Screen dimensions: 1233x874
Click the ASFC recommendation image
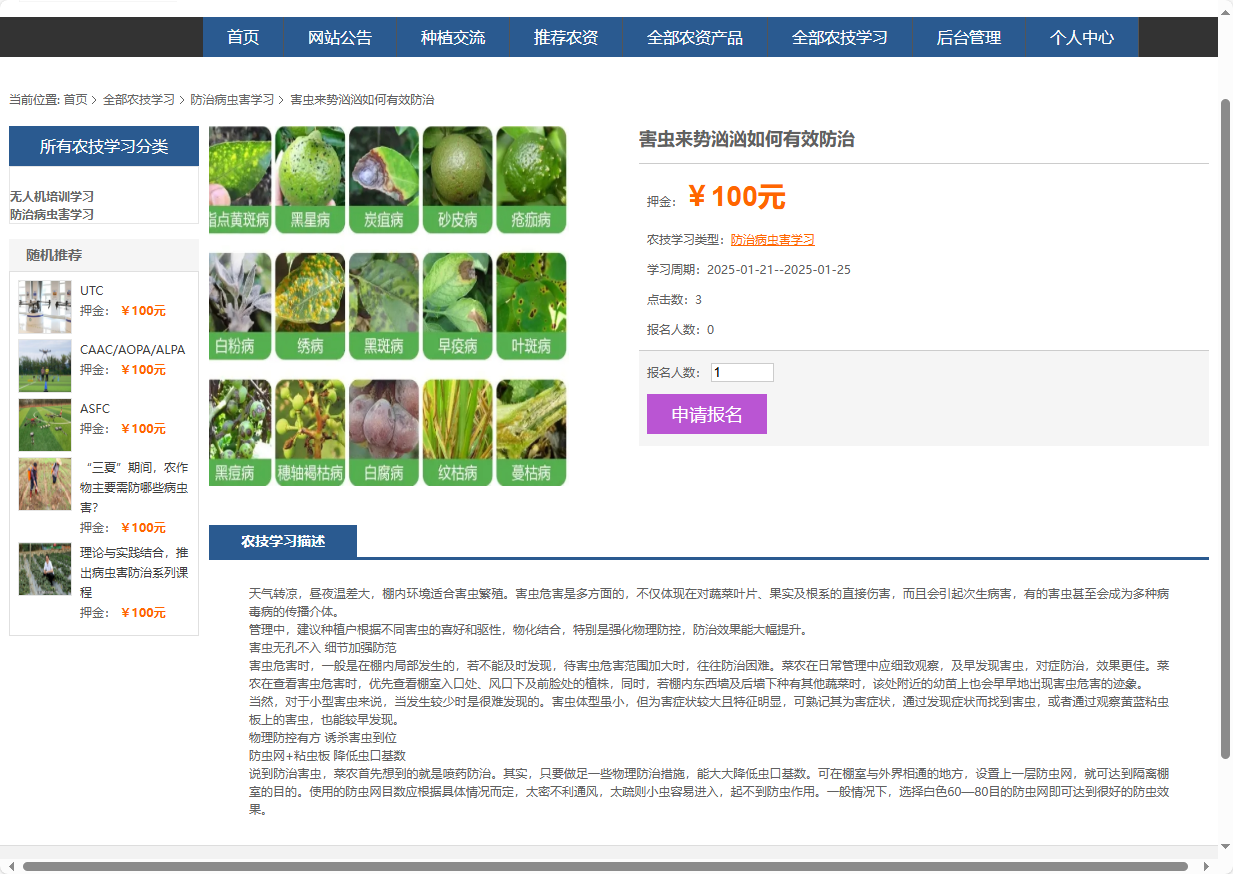(44, 424)
